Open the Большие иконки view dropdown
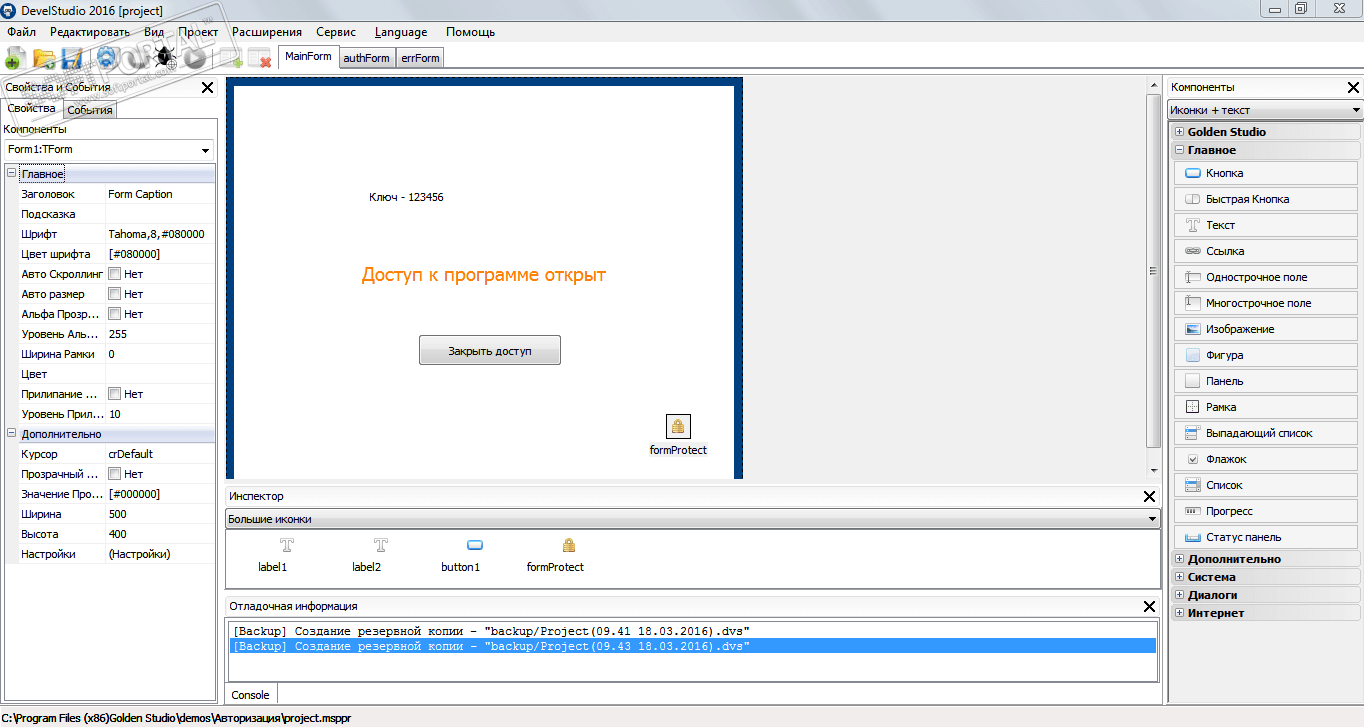The image size is (1364, 727). pyautogui.click(x=692, y=519)
